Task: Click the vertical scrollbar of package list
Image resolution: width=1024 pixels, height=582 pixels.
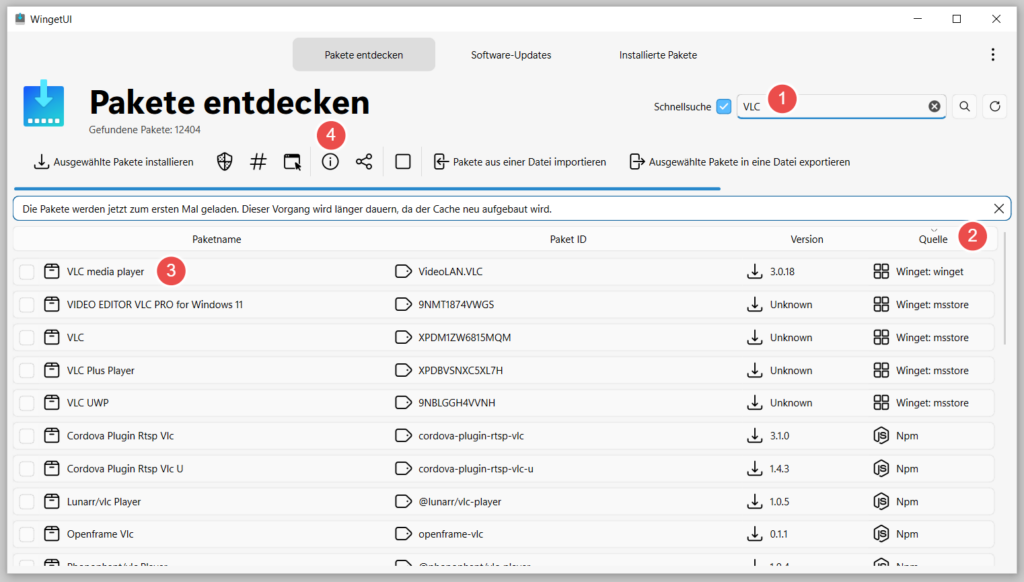Action: [x=1004, y=288]
